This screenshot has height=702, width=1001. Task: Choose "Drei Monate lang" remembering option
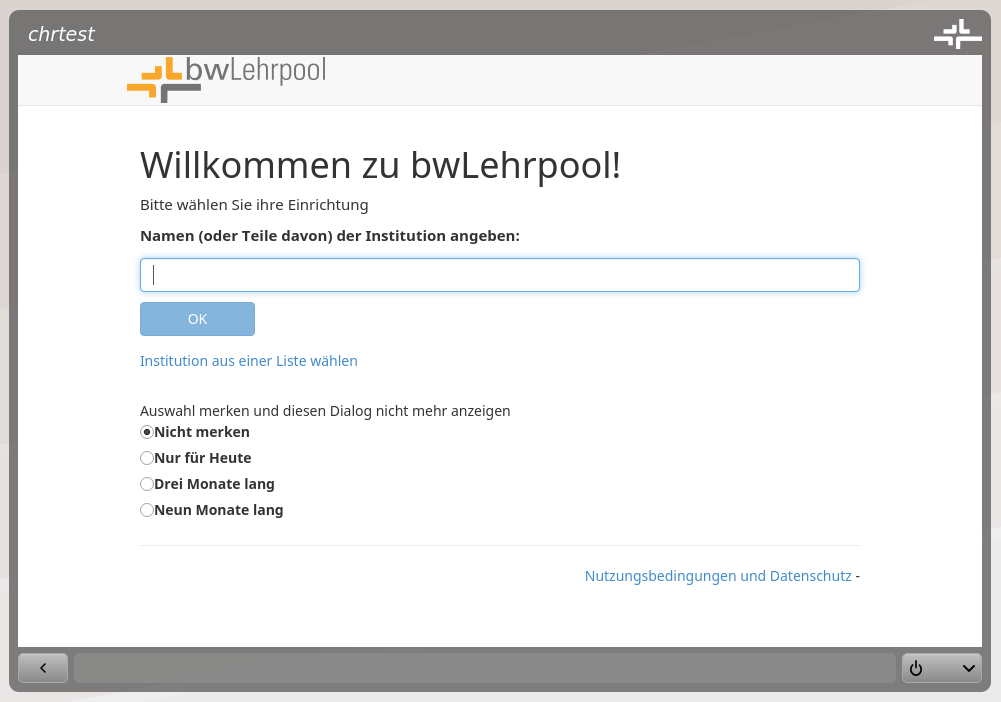pyautogui.click(x=147, y=483)
